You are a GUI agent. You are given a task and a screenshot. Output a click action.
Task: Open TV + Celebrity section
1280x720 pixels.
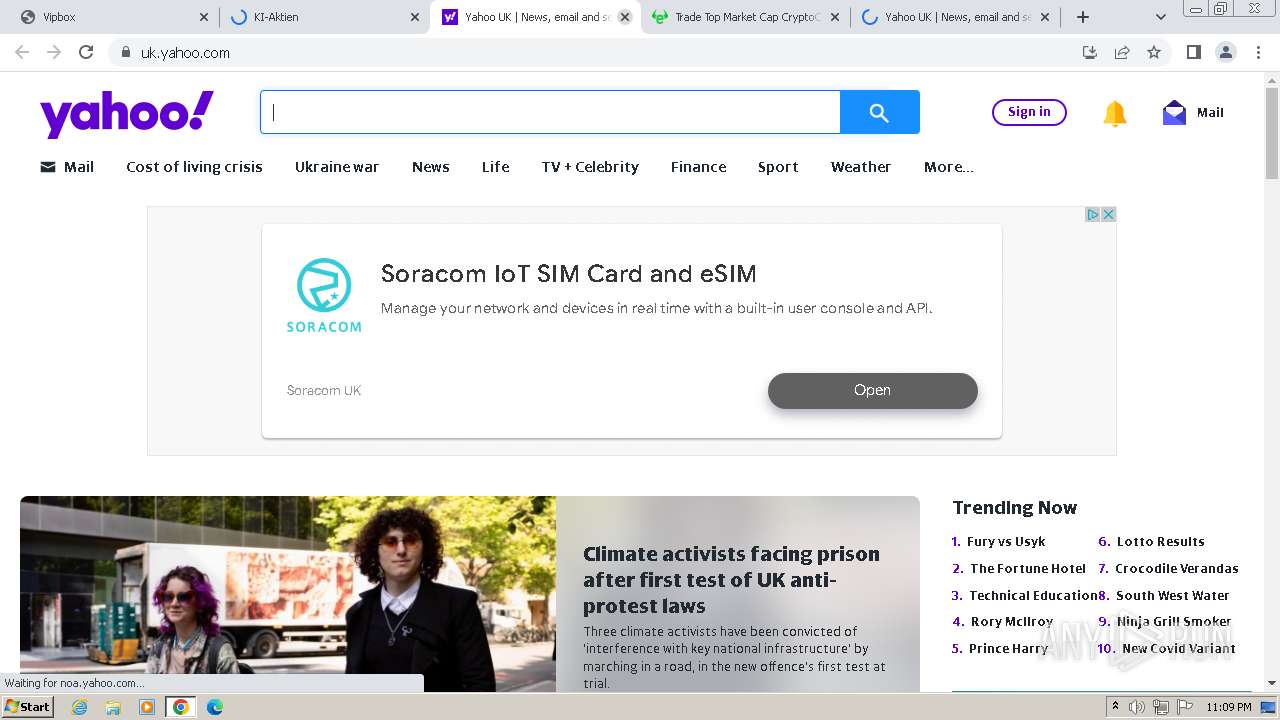pyautogui.click(x=590, y=167)
